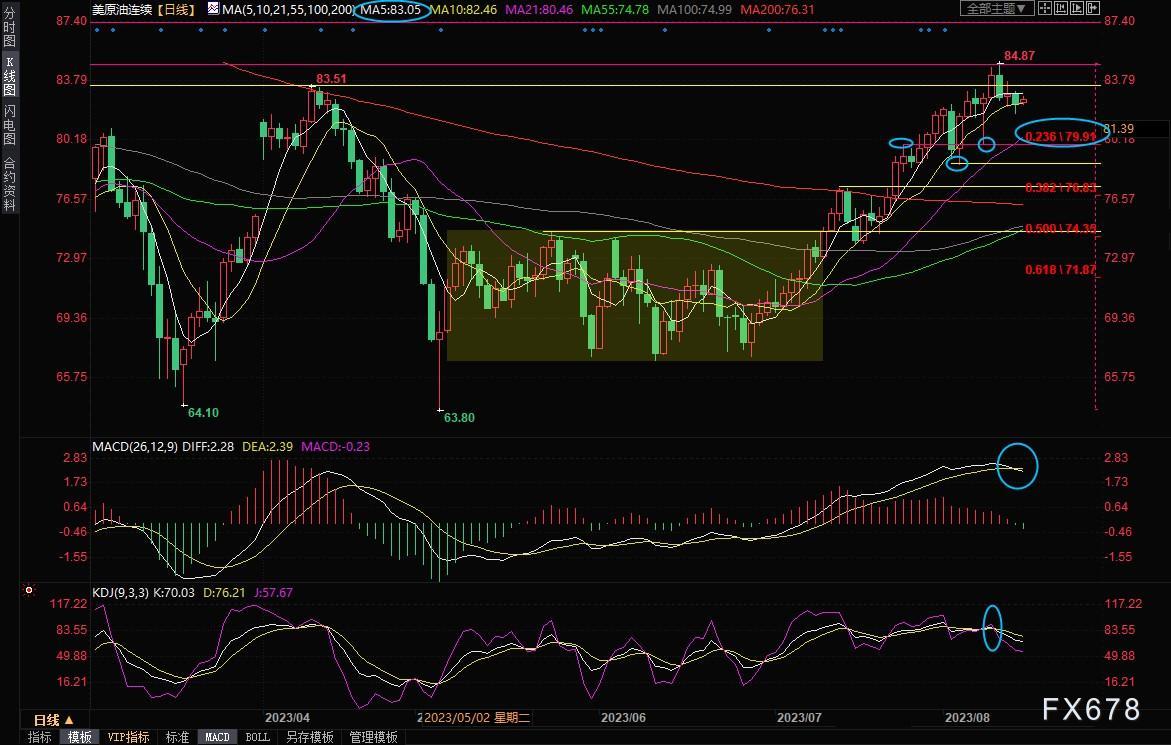Click 另存模板 to save template
This screenshot has height=745, width=1171.
coord(309,737)
